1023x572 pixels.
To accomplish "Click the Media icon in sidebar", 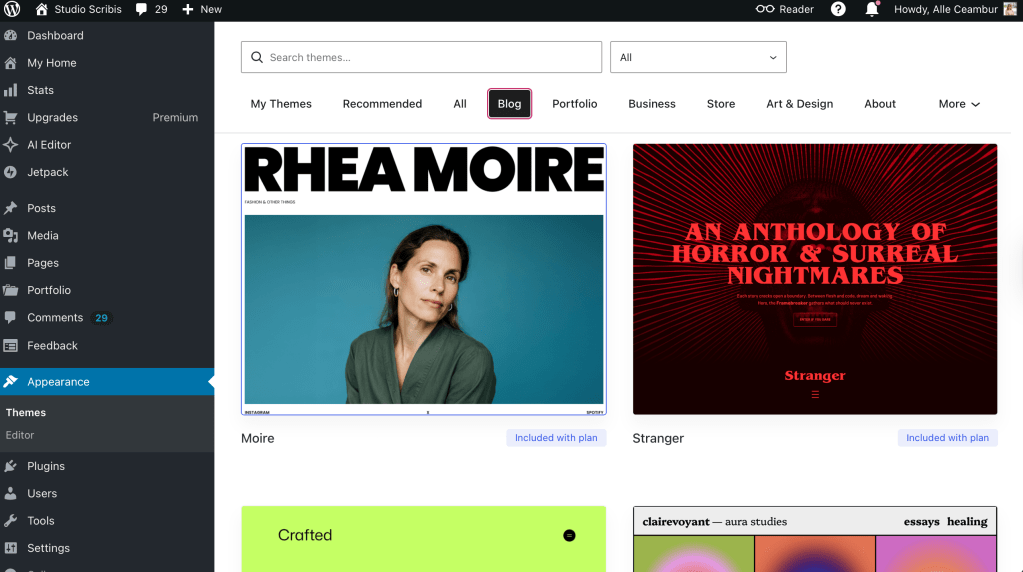I will tap(10, 235).
